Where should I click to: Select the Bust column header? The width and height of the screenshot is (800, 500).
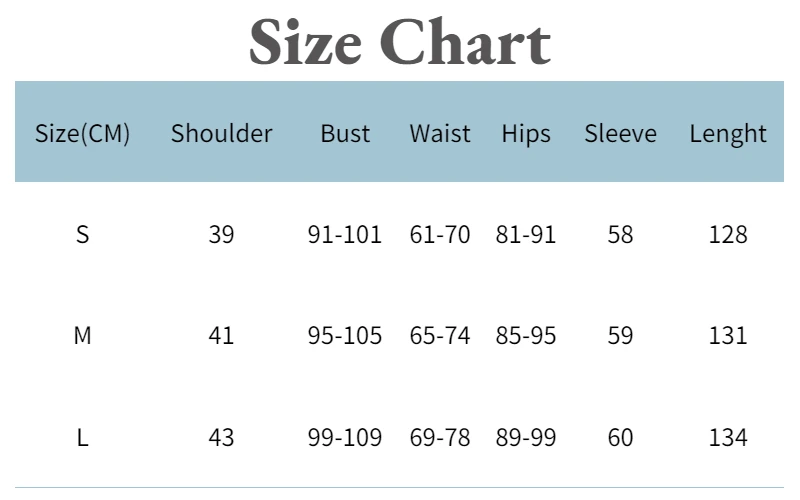[345, 134]
